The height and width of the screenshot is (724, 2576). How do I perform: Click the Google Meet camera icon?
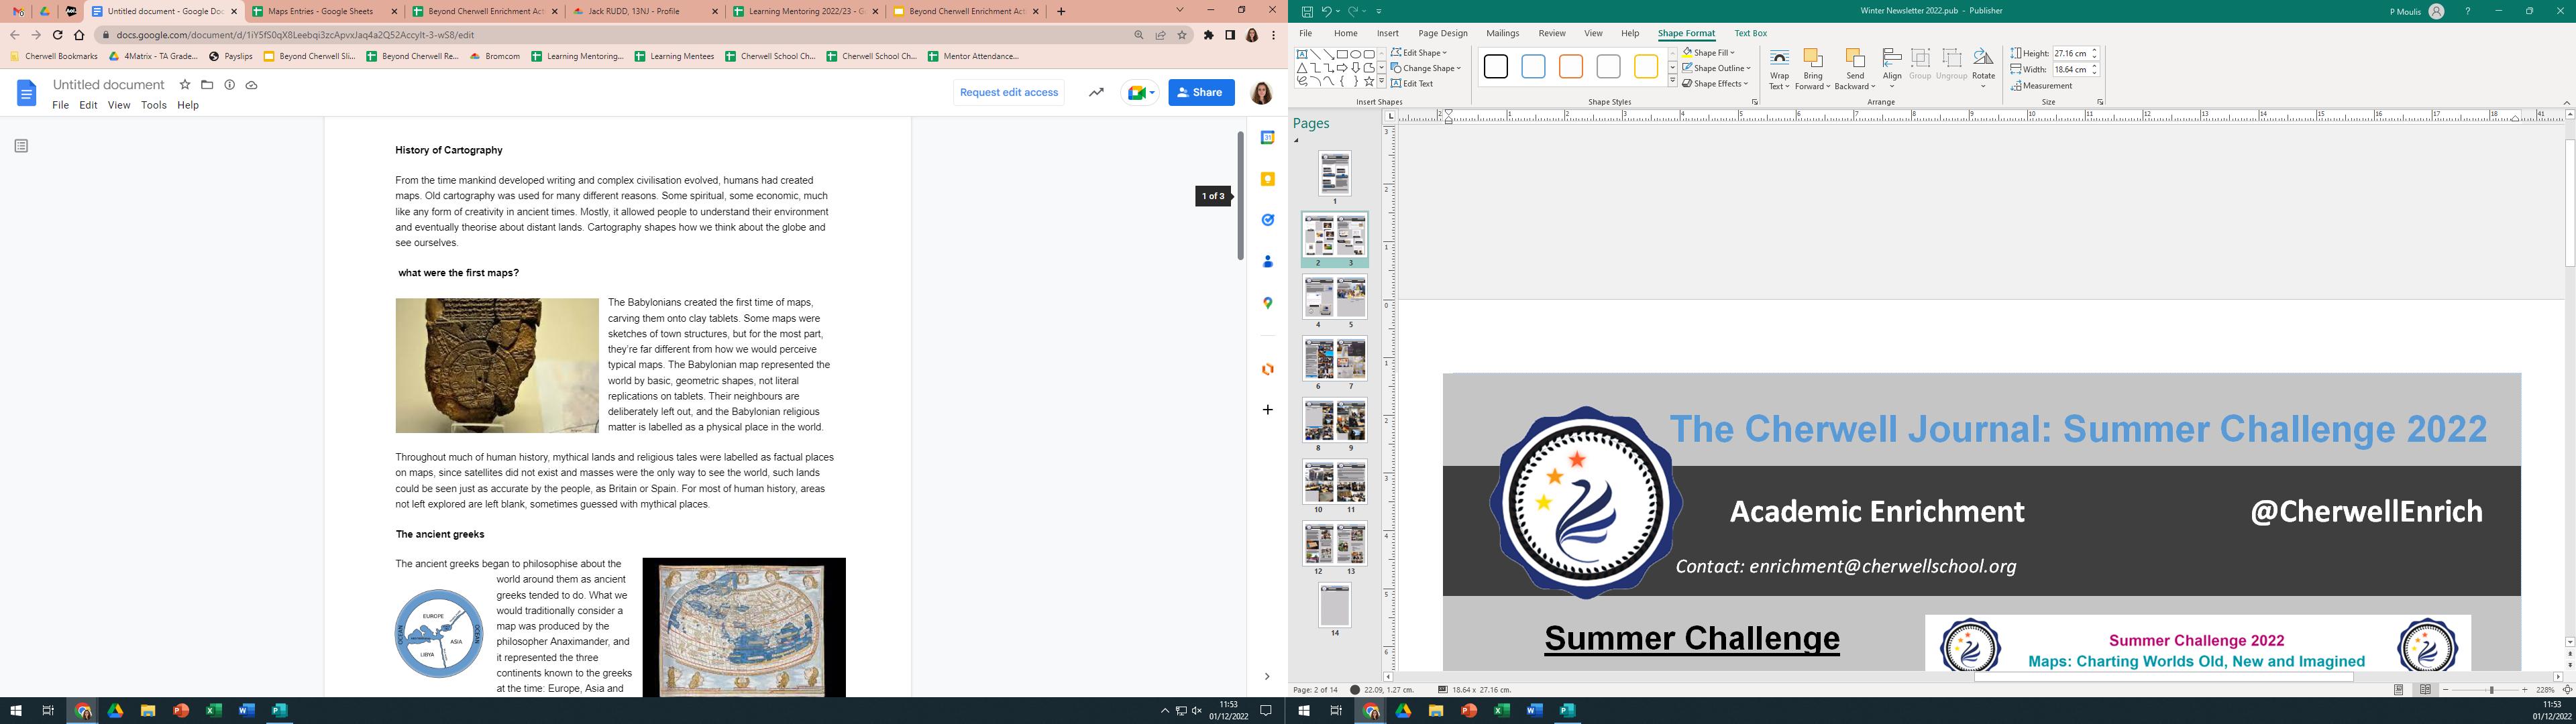tap(1136, 92)
